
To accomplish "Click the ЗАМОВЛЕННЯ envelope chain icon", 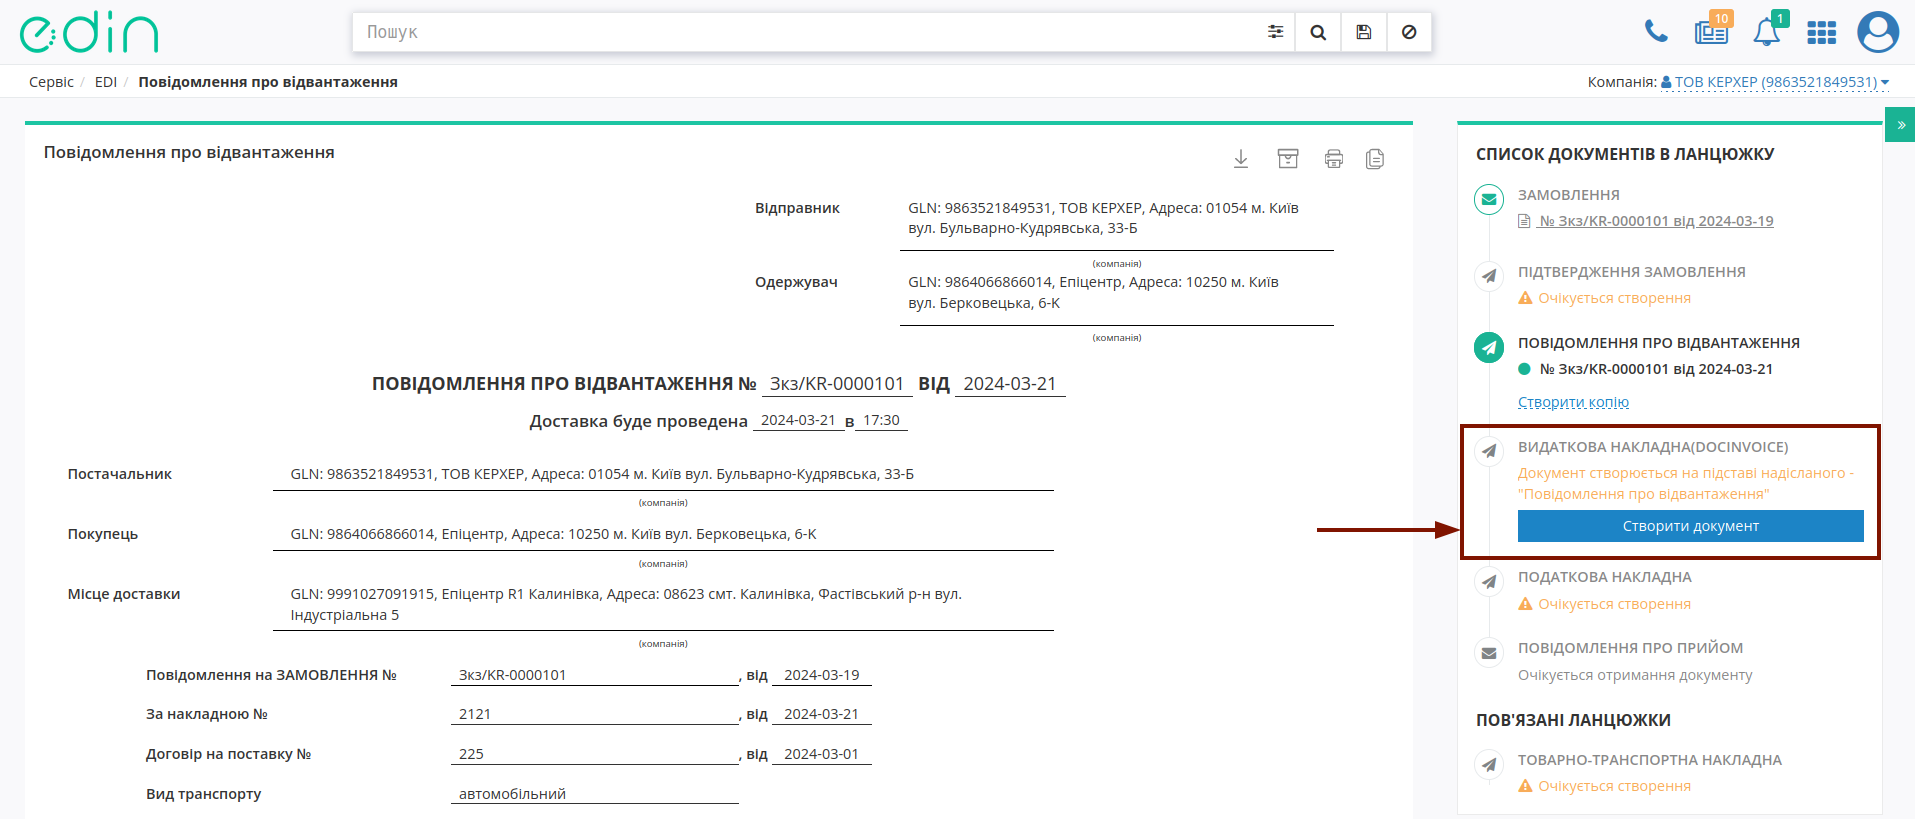I will pyautogui.click(x=1489, y=199).
